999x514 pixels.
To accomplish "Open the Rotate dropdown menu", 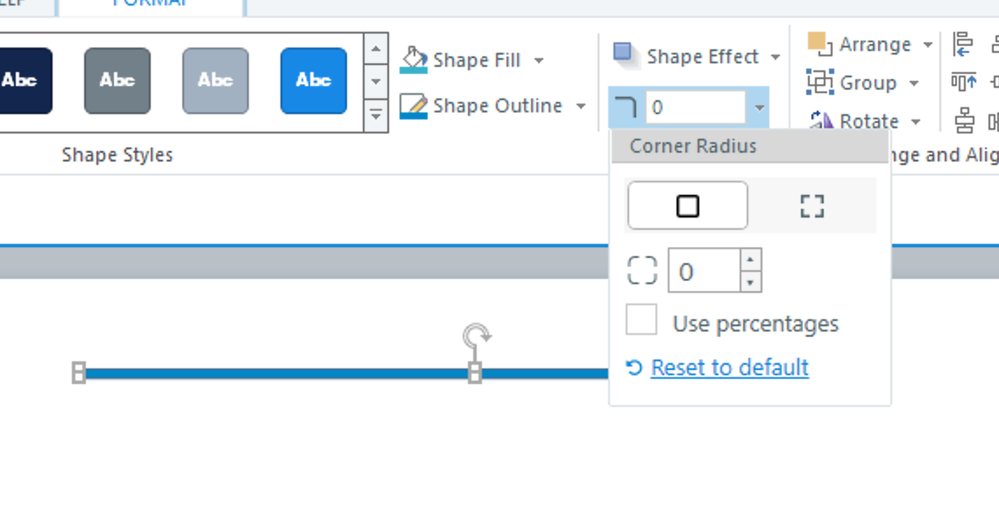I will pyautogui.click(x=916, y=121).
